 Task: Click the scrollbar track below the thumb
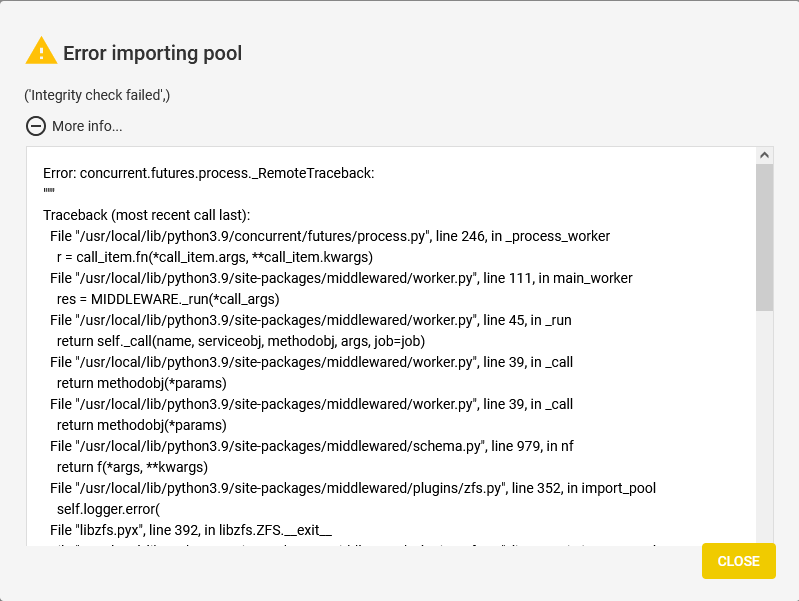point(764,427)
